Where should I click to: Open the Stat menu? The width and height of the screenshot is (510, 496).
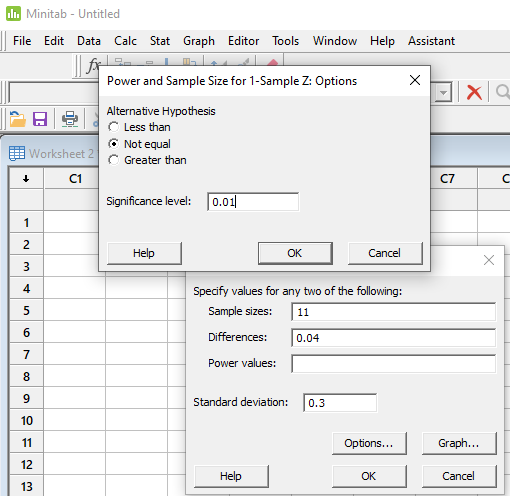pos(160,41)
